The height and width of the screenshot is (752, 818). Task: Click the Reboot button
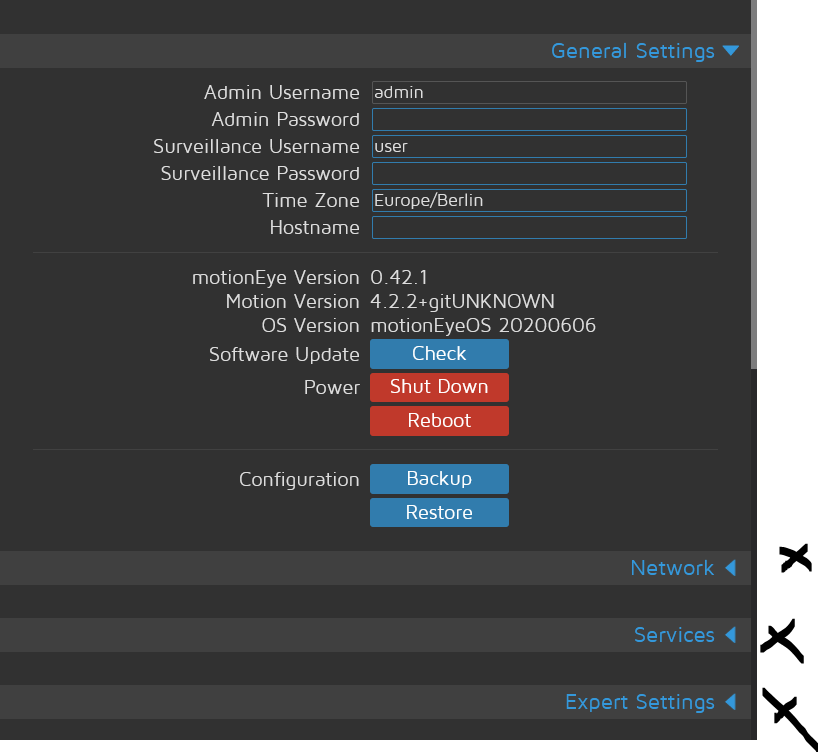pos(439,421)
